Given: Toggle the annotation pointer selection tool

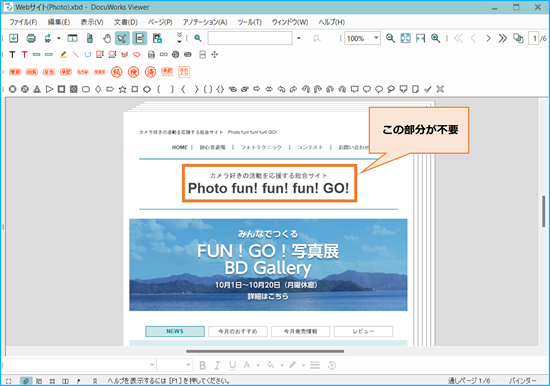Looking at the screenshot, I should (122, 38).
